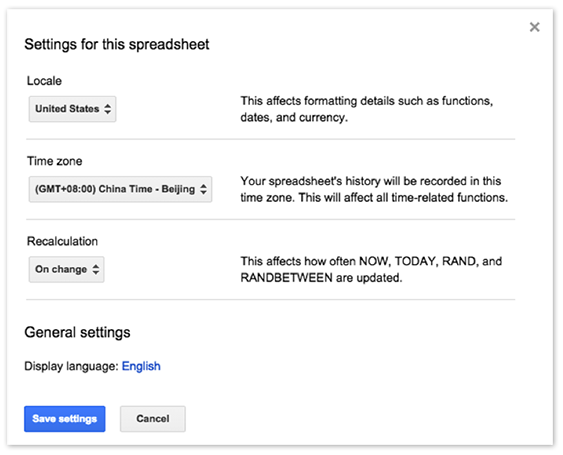Viewport: 563px width, 455px height.
Task: Close the spreadsheet settings dialog
Action: [x=534, y=27]
